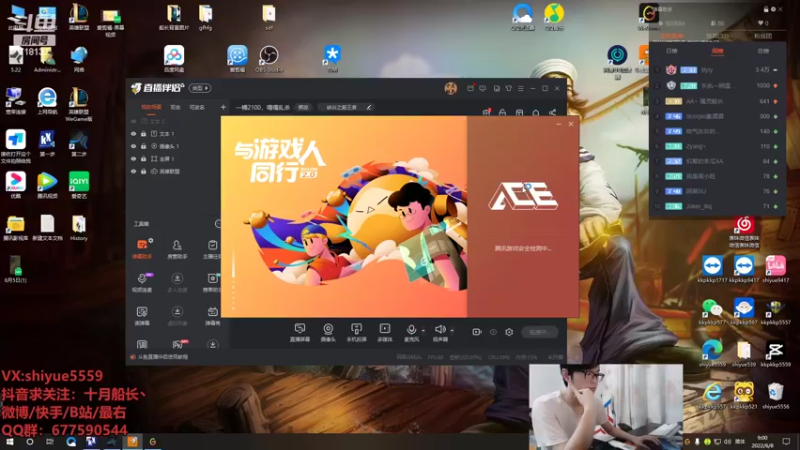Switch to 横屏 layout mode pill
This screenshot has width=800, height=450.
(x=199, y=88)
